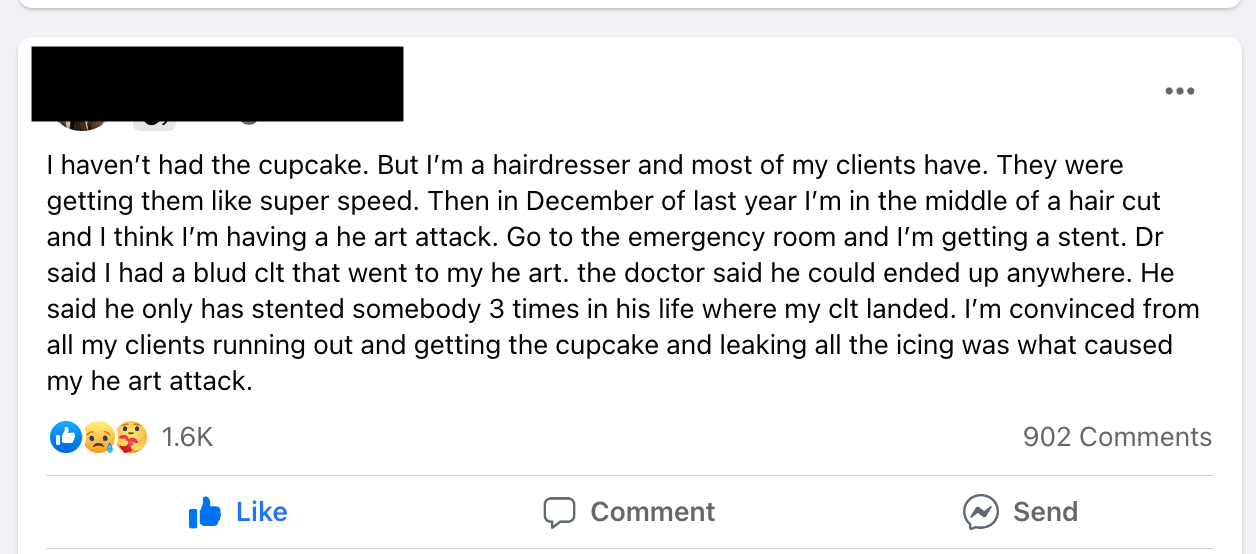
Task: Click the care hug reaction emoji
Action: [x=131, y=437]
